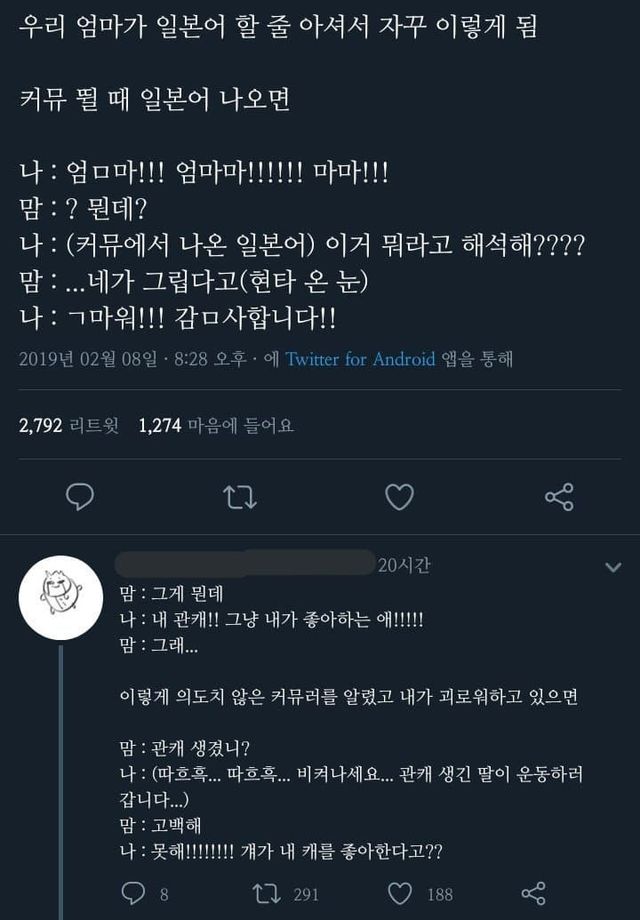Click the main tweet text starting 우리 엄마가
640x920 pixels.
pos(278,27)
